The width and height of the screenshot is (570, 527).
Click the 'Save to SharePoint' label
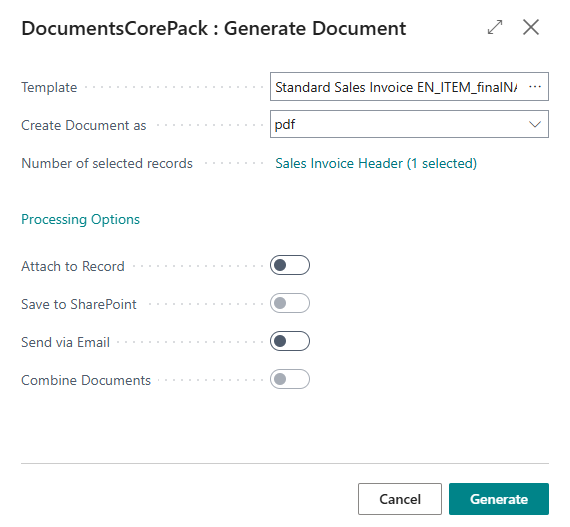pyautogui.click(x=79, y=304)
